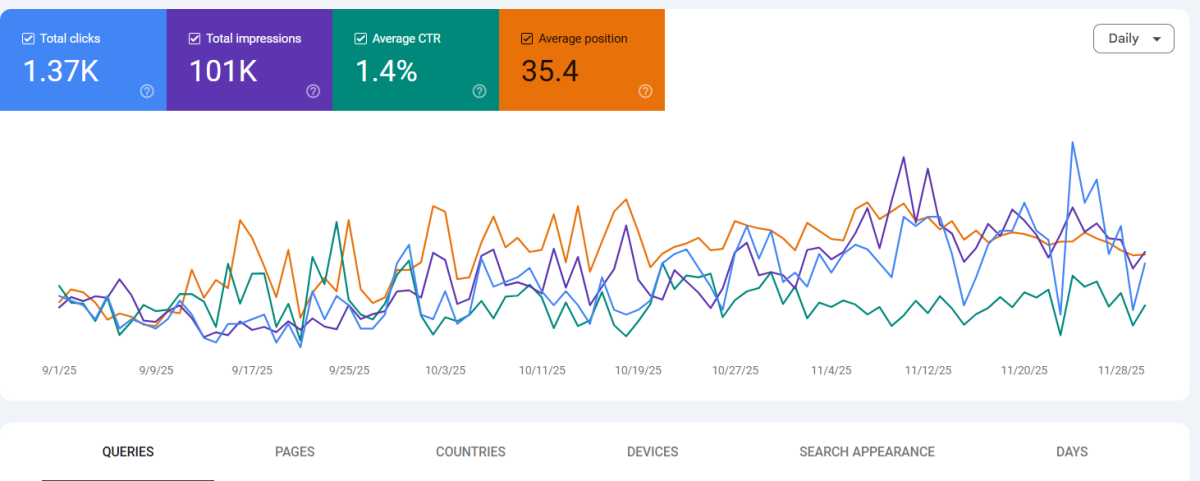Click the 1.37K total clicks value
The image size is (1200, 481).
[60, 72]
